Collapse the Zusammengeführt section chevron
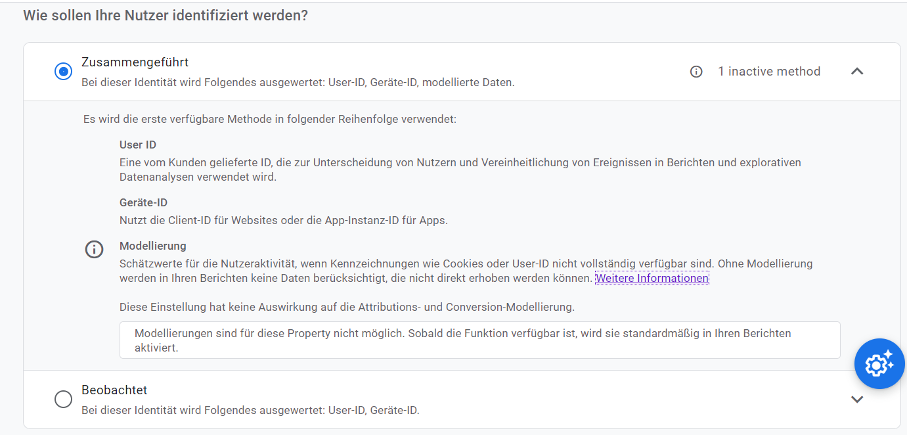Viewport: 908px width, 436px height. 857,72
